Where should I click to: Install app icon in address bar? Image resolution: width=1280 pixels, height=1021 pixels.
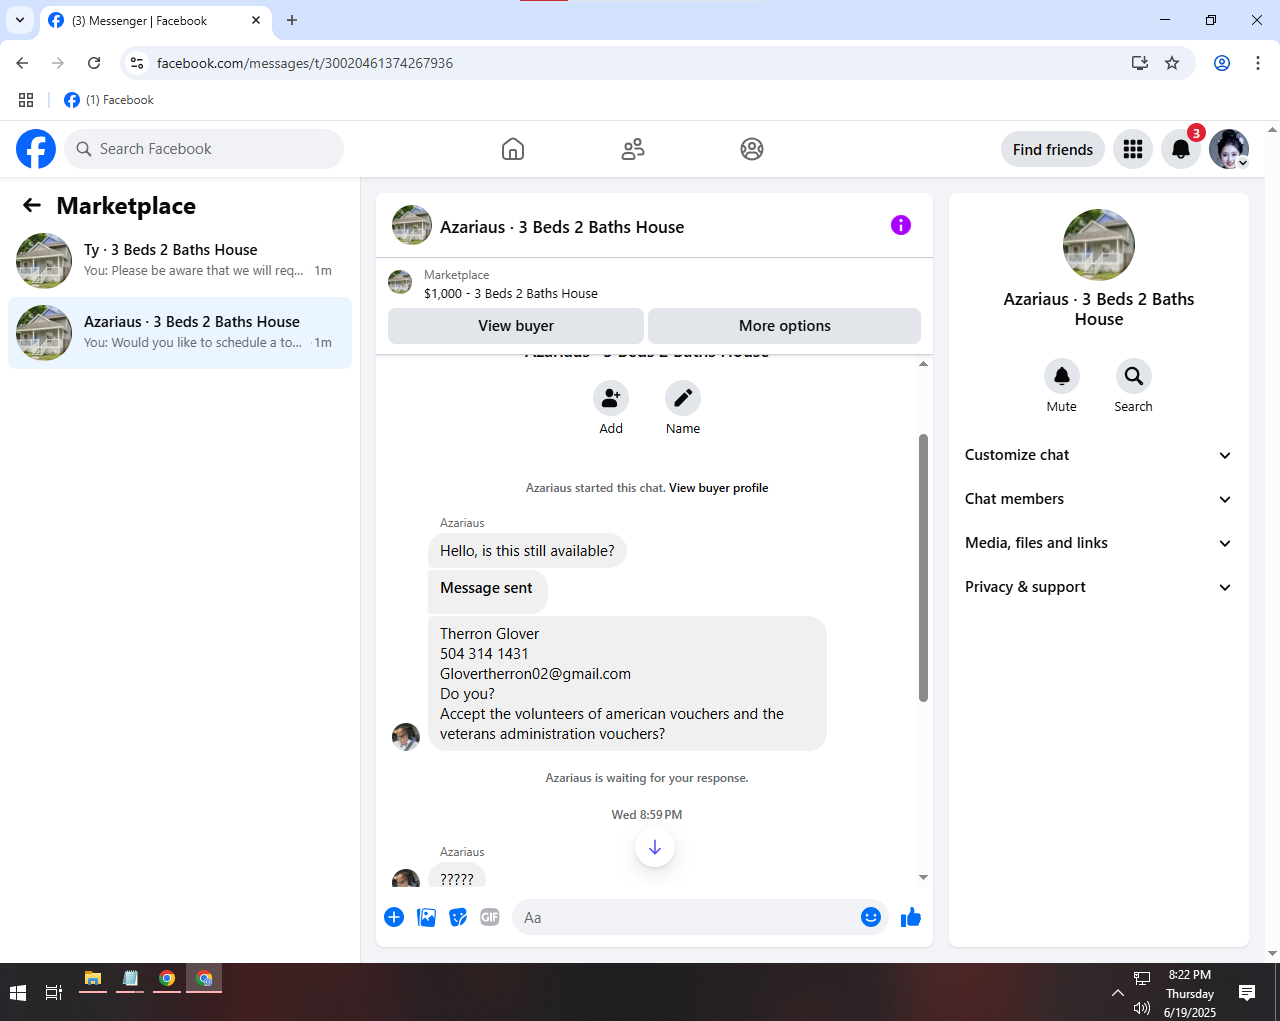(1140, 63)
